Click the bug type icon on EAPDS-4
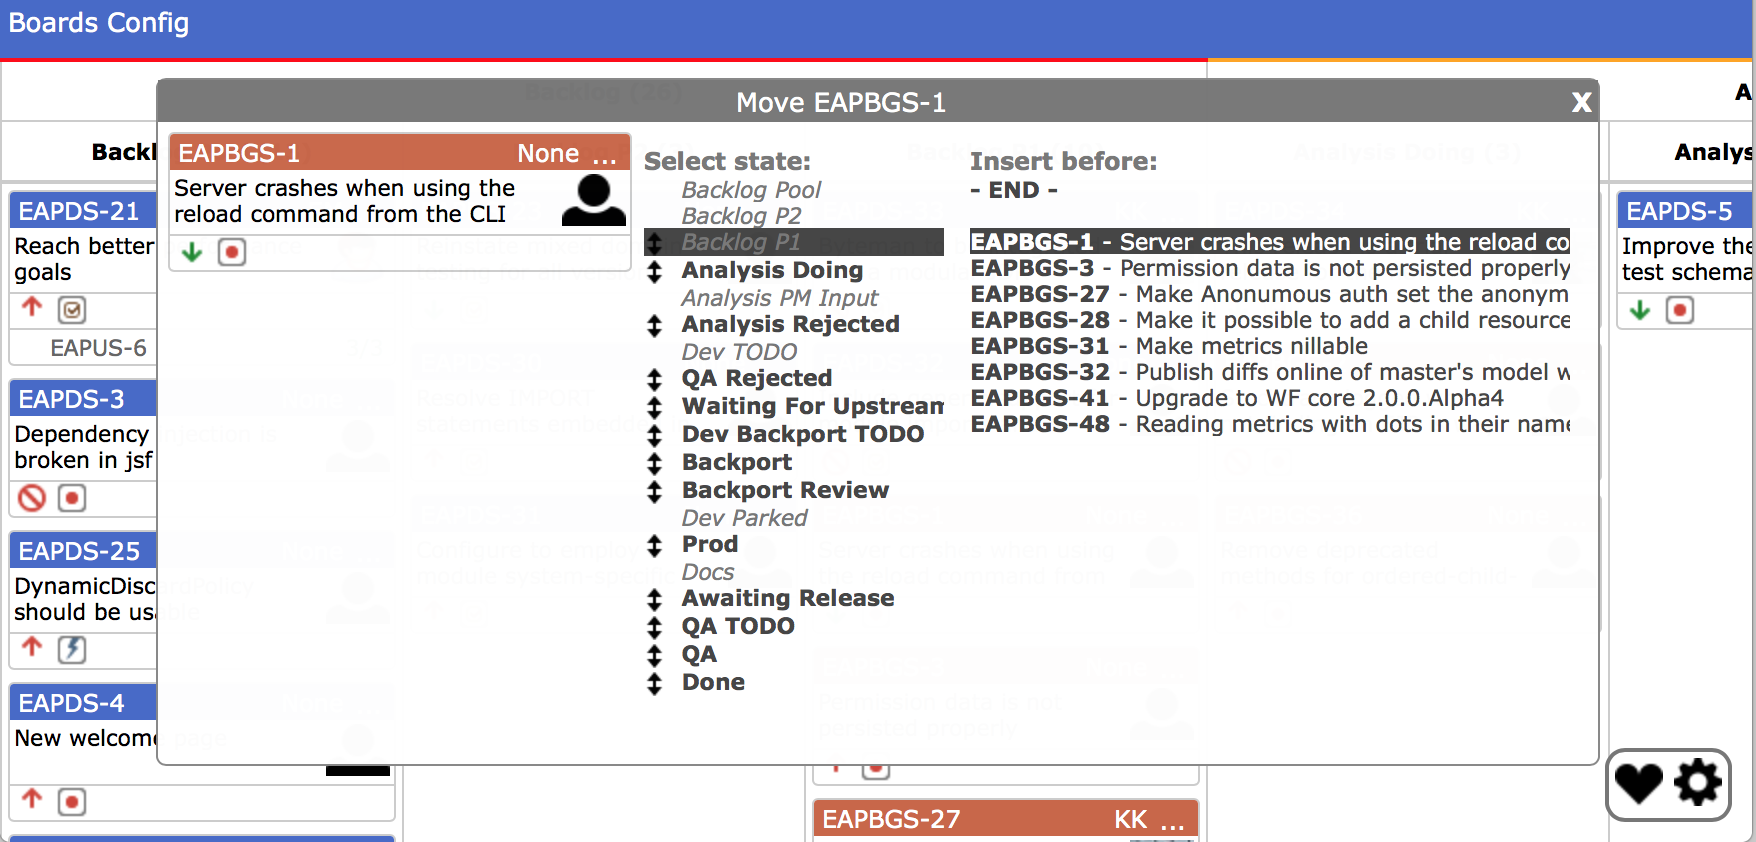Image resolution: width=1756 pixels, height=842 pixels. coord(72,802)
